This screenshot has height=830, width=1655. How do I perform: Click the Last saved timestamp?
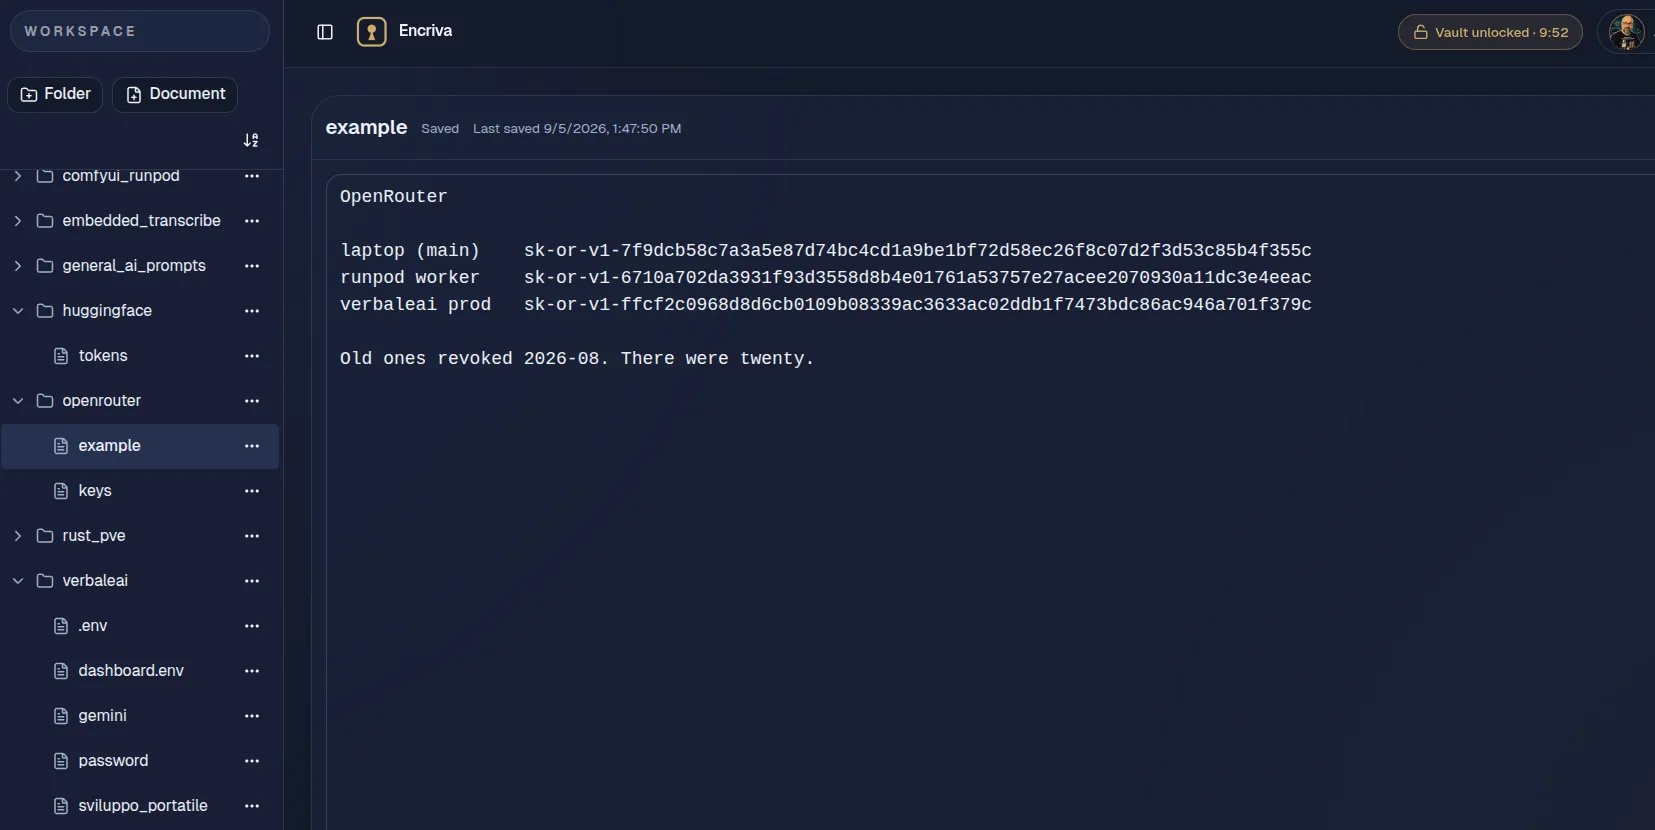pyautogui.click(x=577, y=129)
